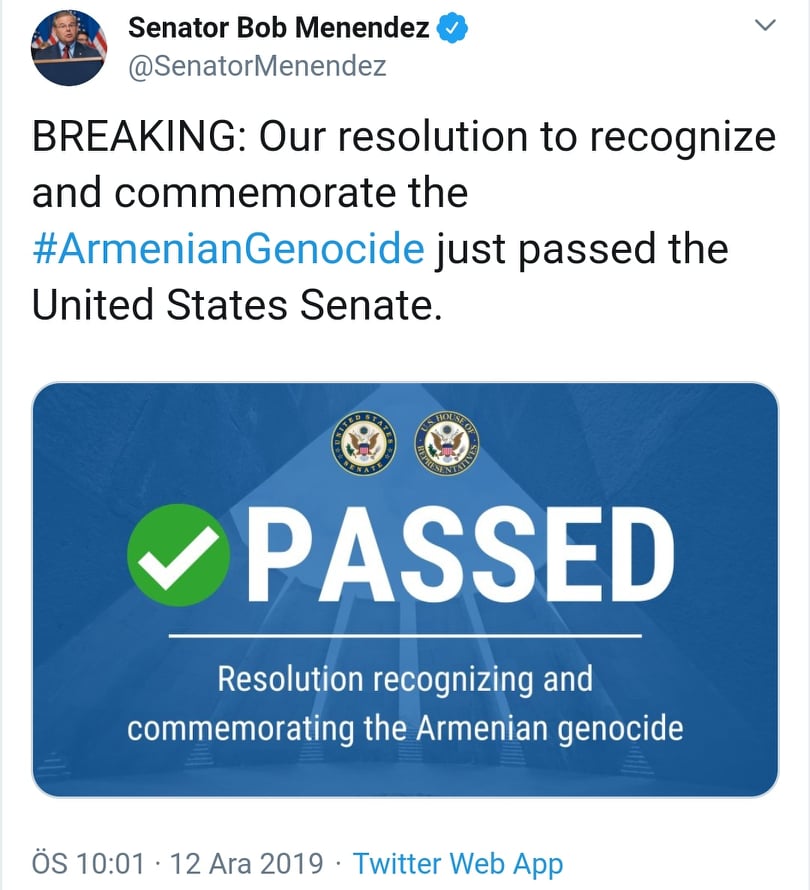810x890 pixels.
Task: Open the blue attached image card
Action: [x=405, y=590]
